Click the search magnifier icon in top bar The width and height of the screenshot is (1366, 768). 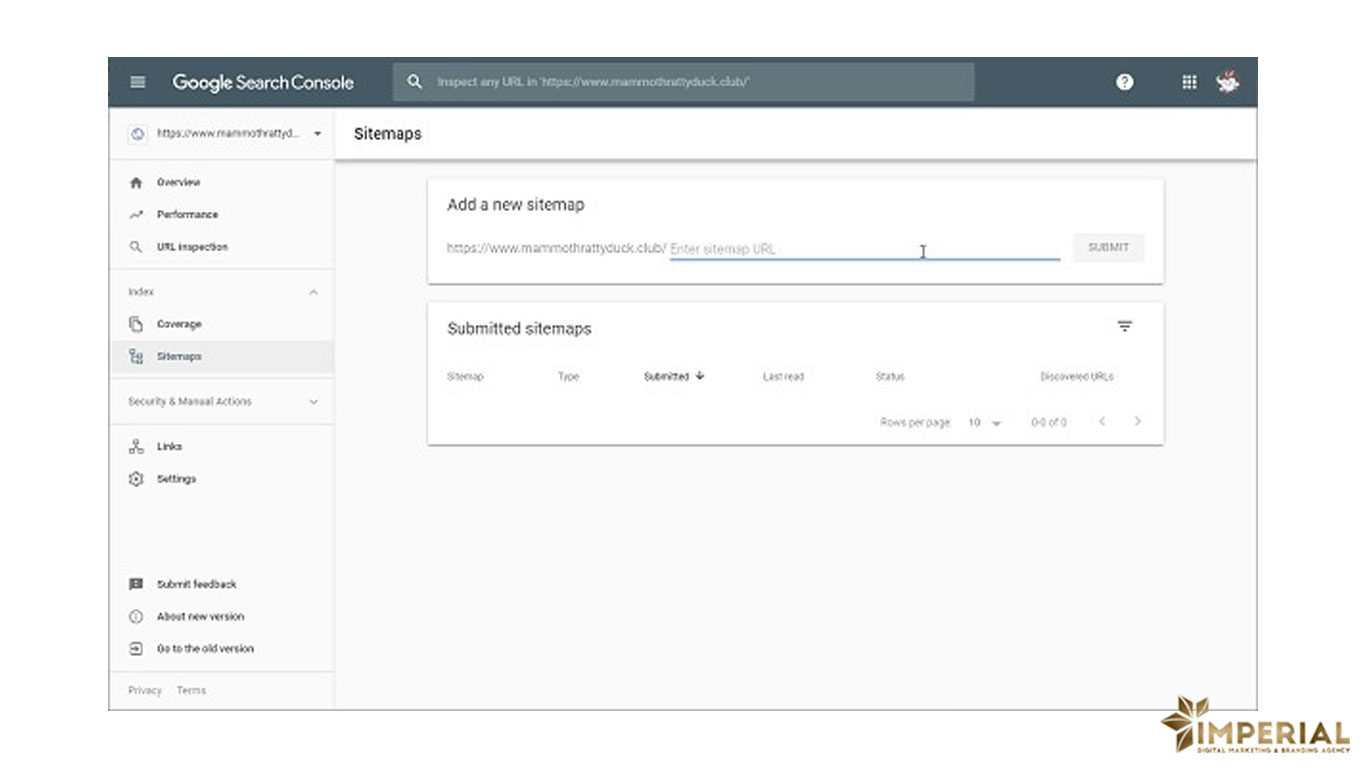pyautogui.click(x=415, y=82)
